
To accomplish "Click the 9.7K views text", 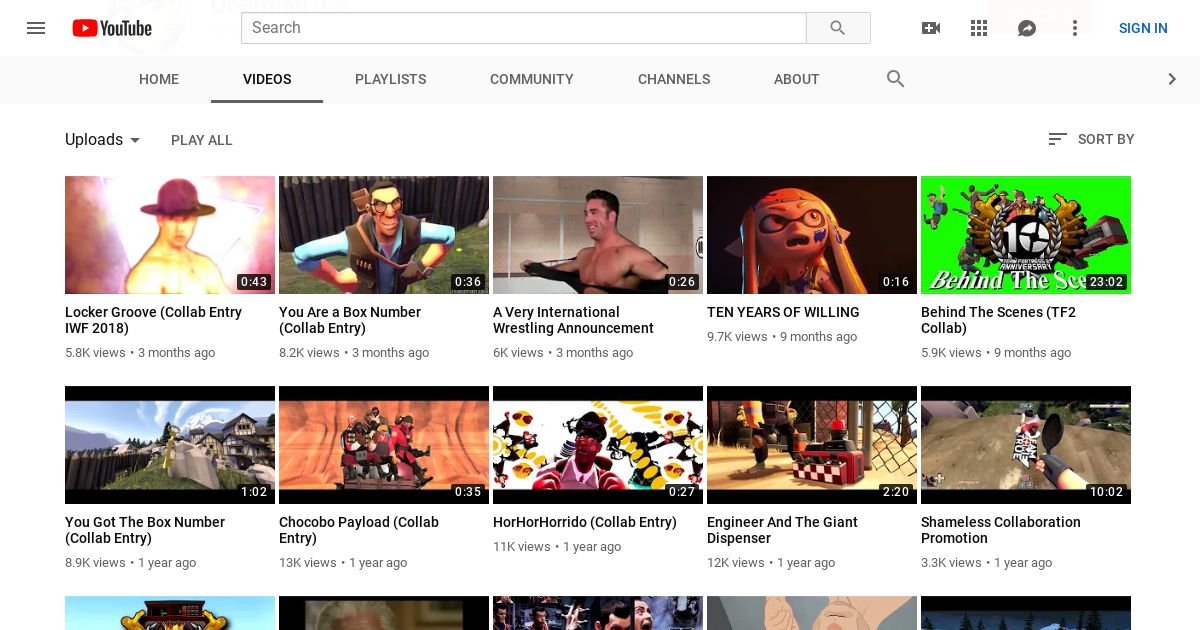I will [737, 337].
